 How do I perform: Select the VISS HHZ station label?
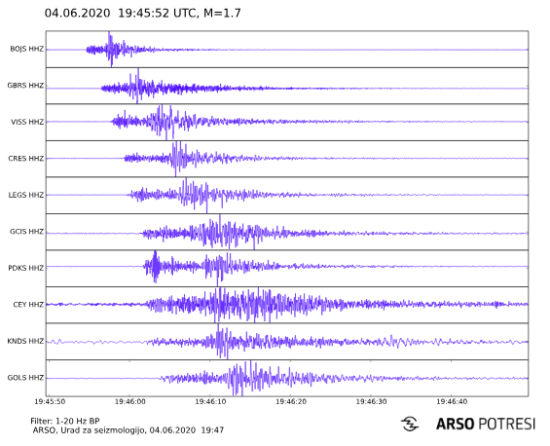point(27,122)
